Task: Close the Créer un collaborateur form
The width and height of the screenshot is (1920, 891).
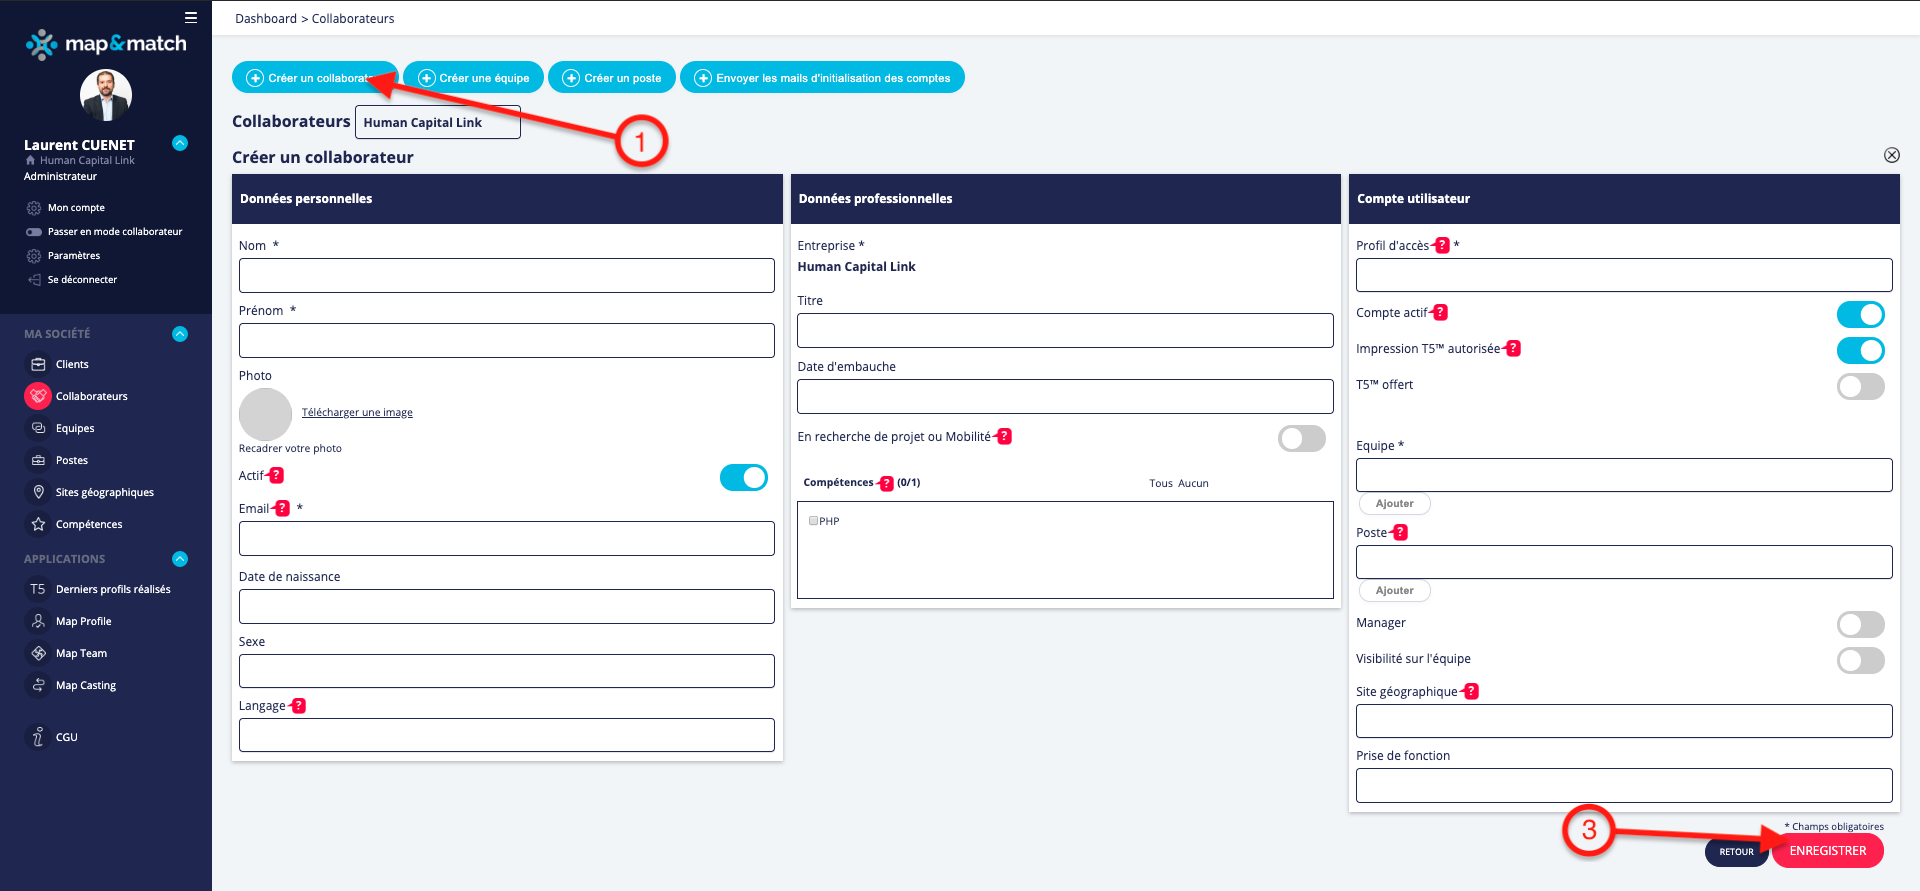Action: (1892, 155)
